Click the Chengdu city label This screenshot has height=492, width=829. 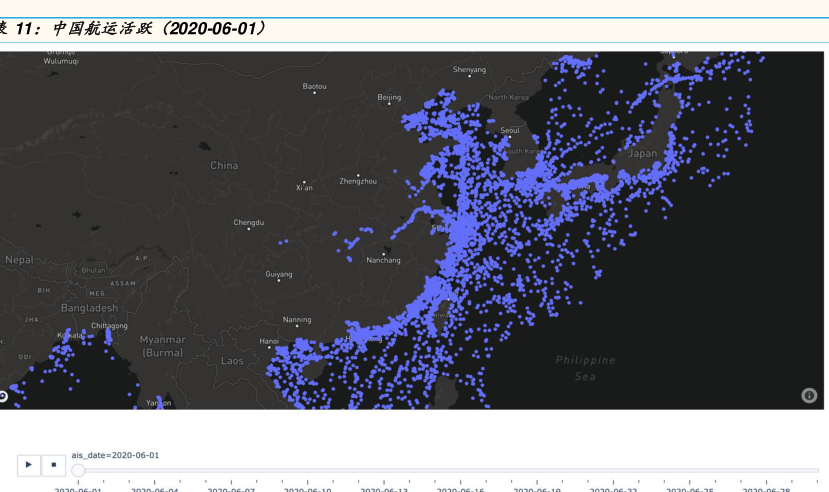(x=248, y=222)
